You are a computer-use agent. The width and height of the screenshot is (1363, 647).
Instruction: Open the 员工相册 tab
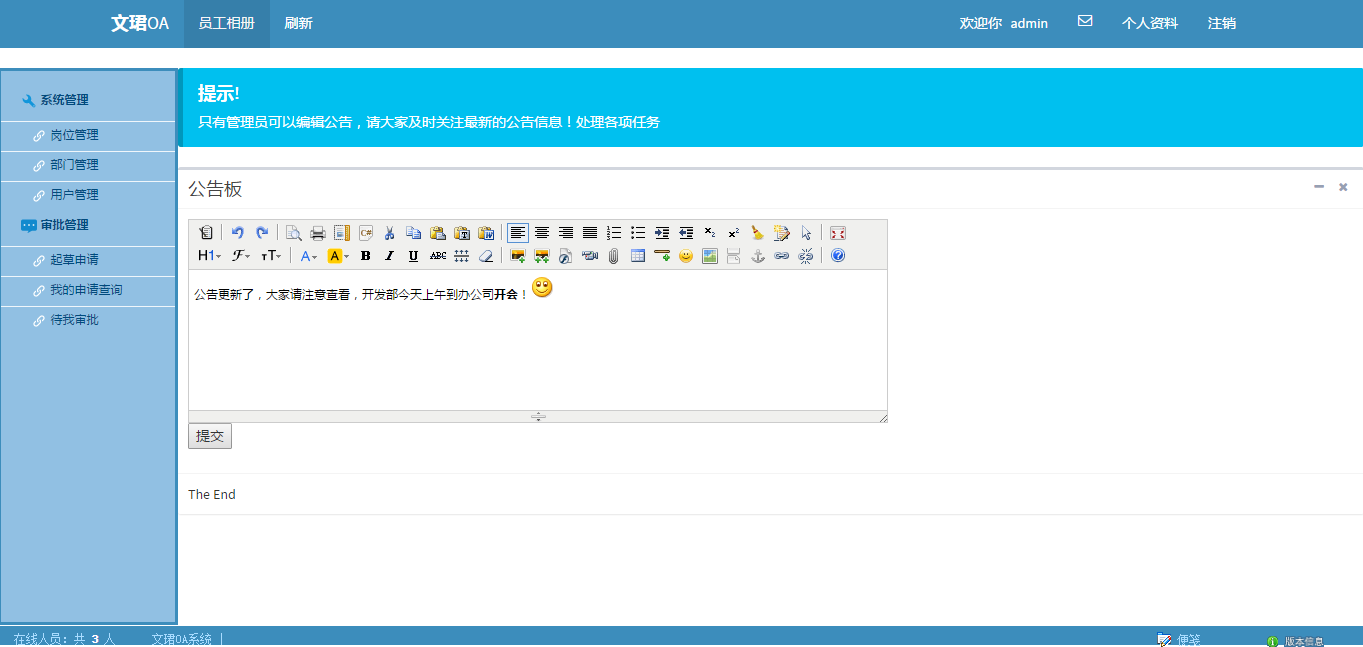(x=227, y=23)
